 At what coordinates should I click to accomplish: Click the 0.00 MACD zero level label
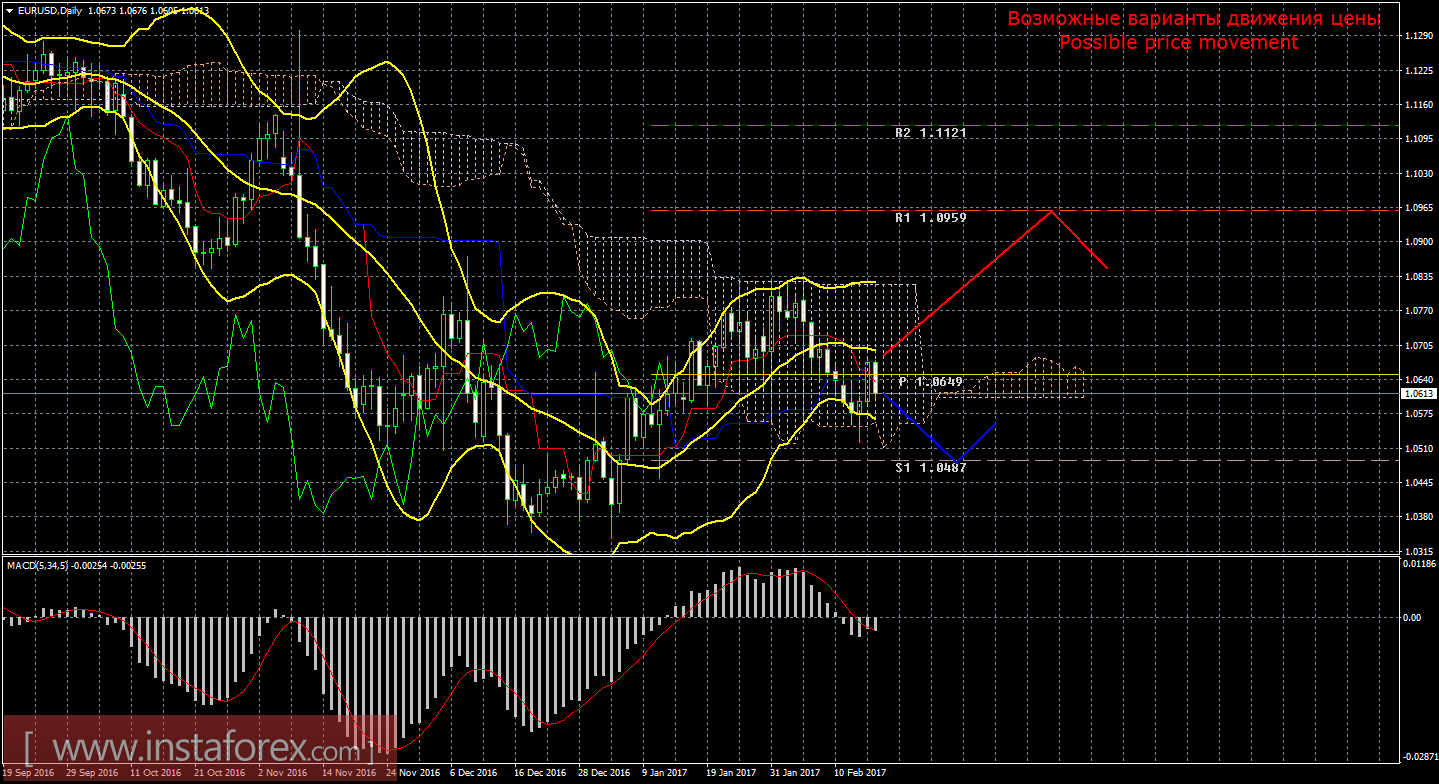point(1412,617)
